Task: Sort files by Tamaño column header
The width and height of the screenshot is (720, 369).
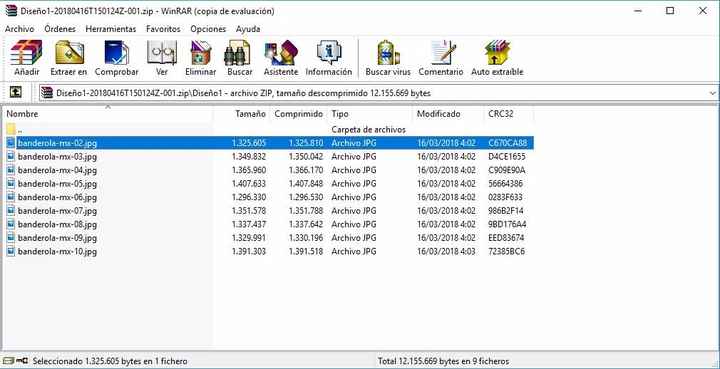Action: coord(241,114)
